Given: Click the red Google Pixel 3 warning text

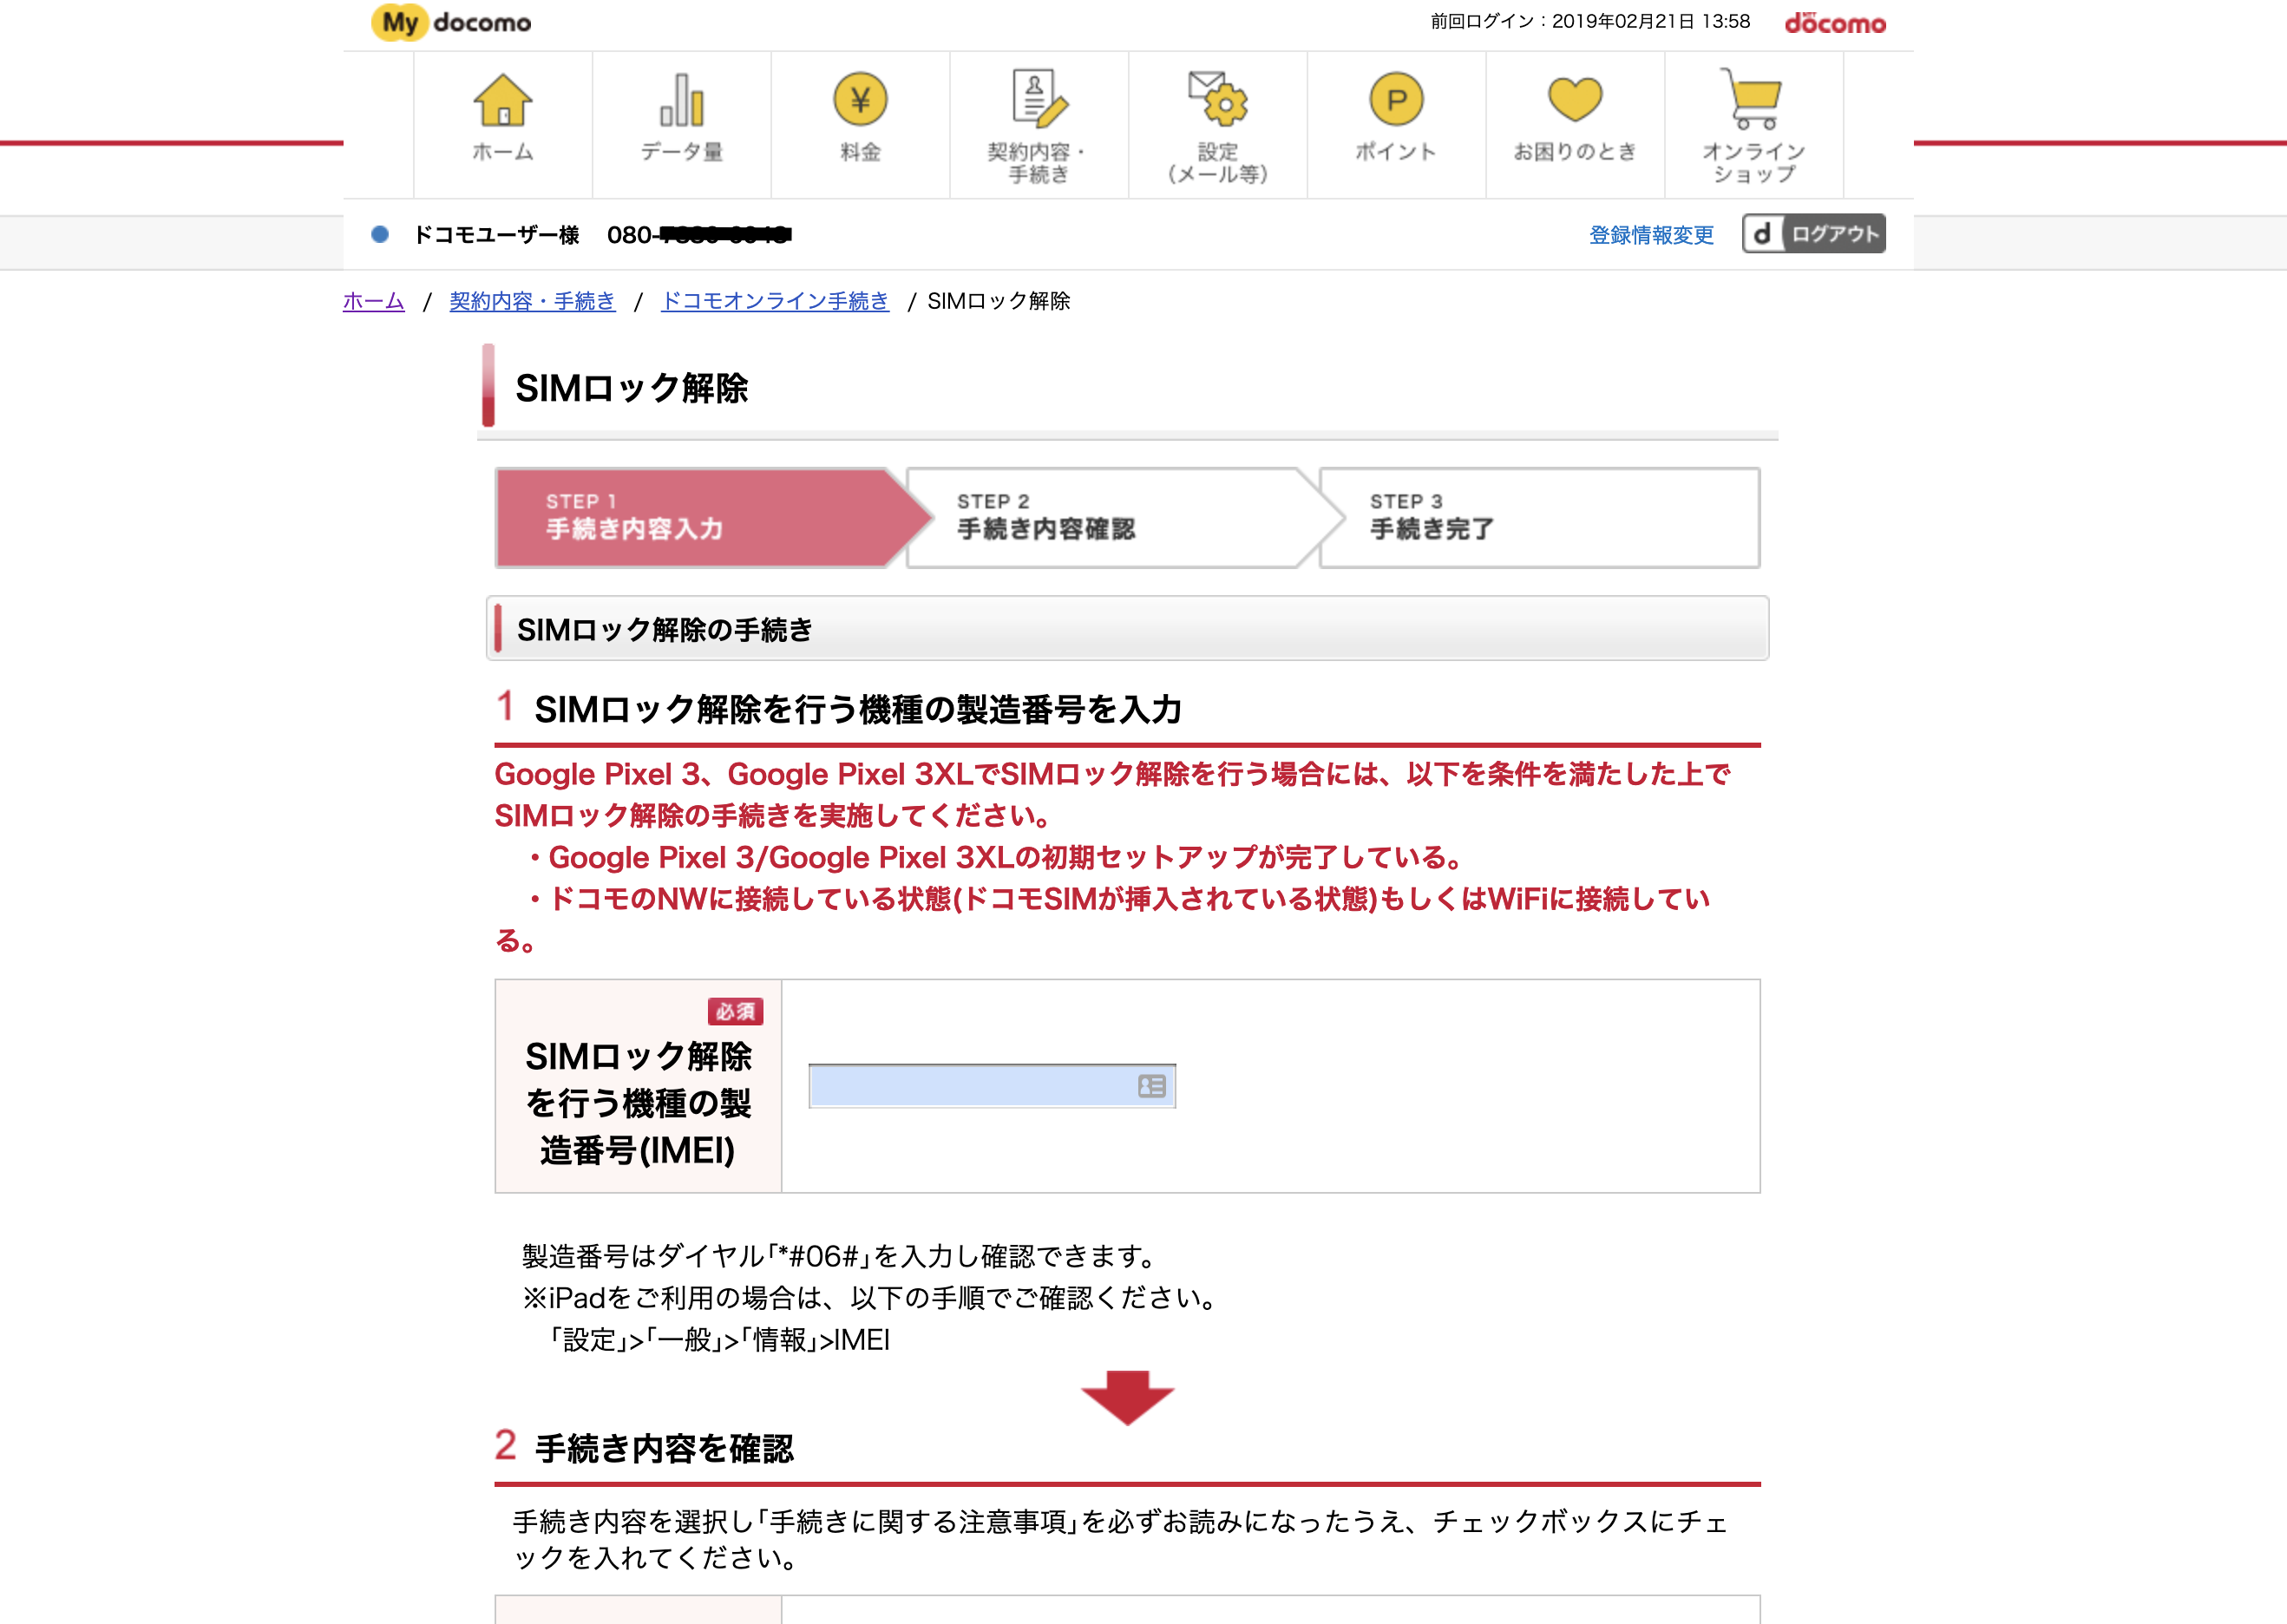Looking at the screenshot, I should click(x=1112, y=857).
